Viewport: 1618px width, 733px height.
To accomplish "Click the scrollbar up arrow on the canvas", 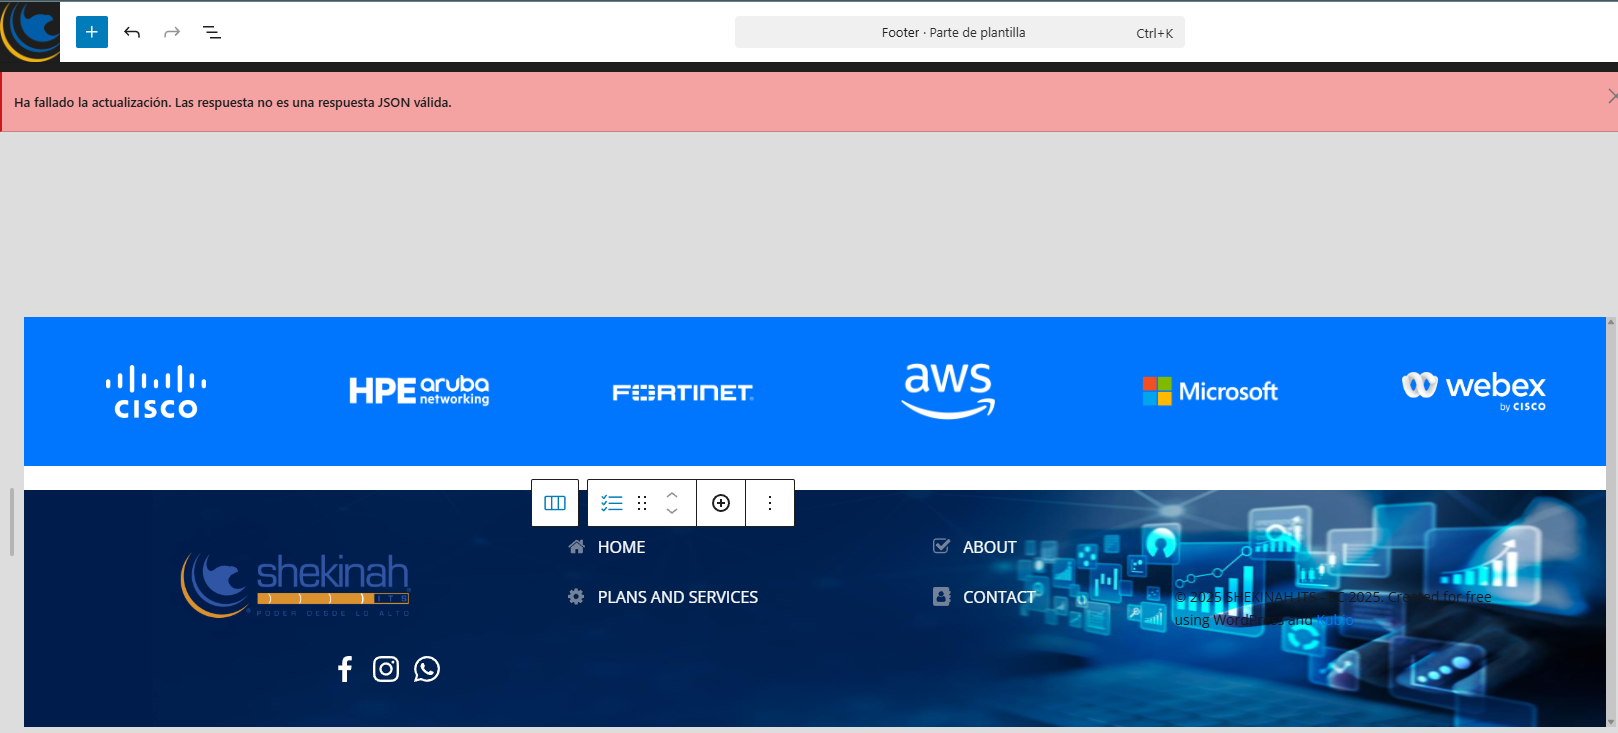I will [1611, 322].
